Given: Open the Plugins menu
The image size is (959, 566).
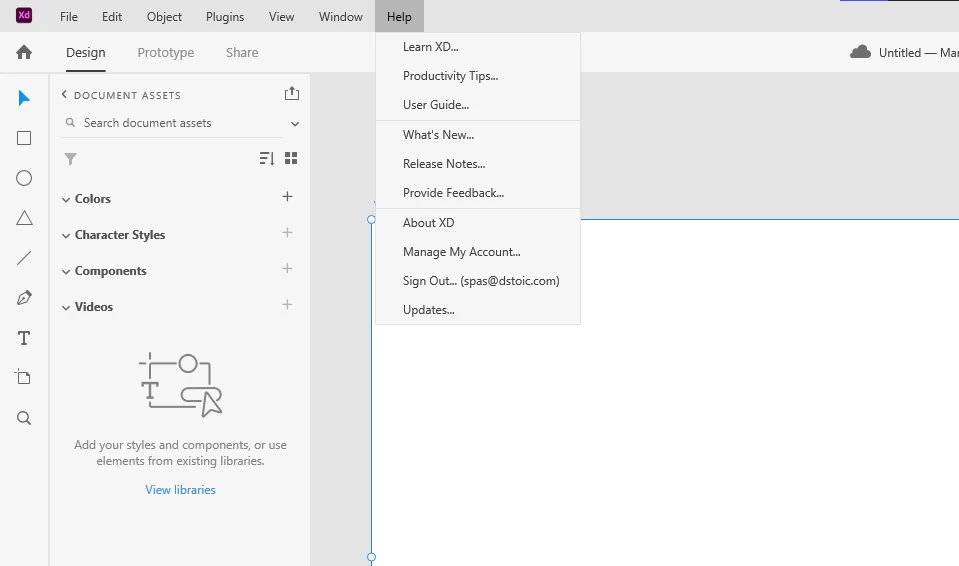Looking at the screenshot, I should (225, 17).
